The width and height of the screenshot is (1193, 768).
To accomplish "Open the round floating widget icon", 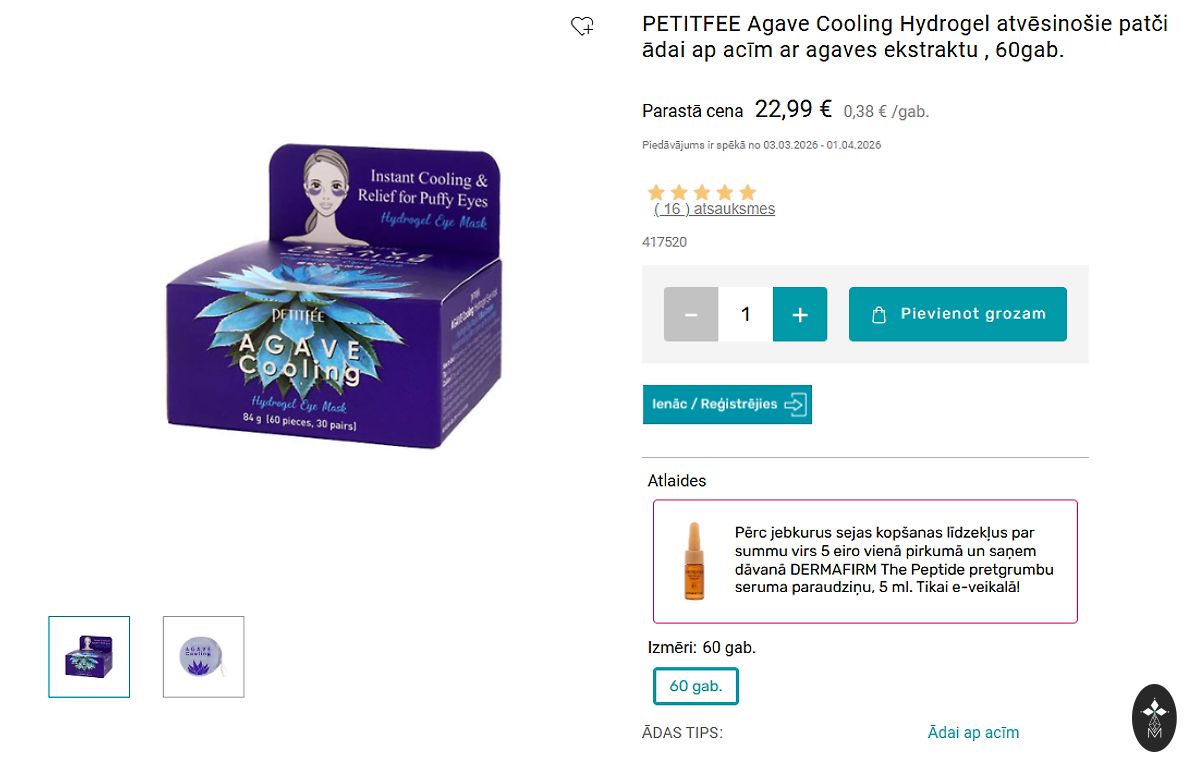I will (x=1154, y=717).
